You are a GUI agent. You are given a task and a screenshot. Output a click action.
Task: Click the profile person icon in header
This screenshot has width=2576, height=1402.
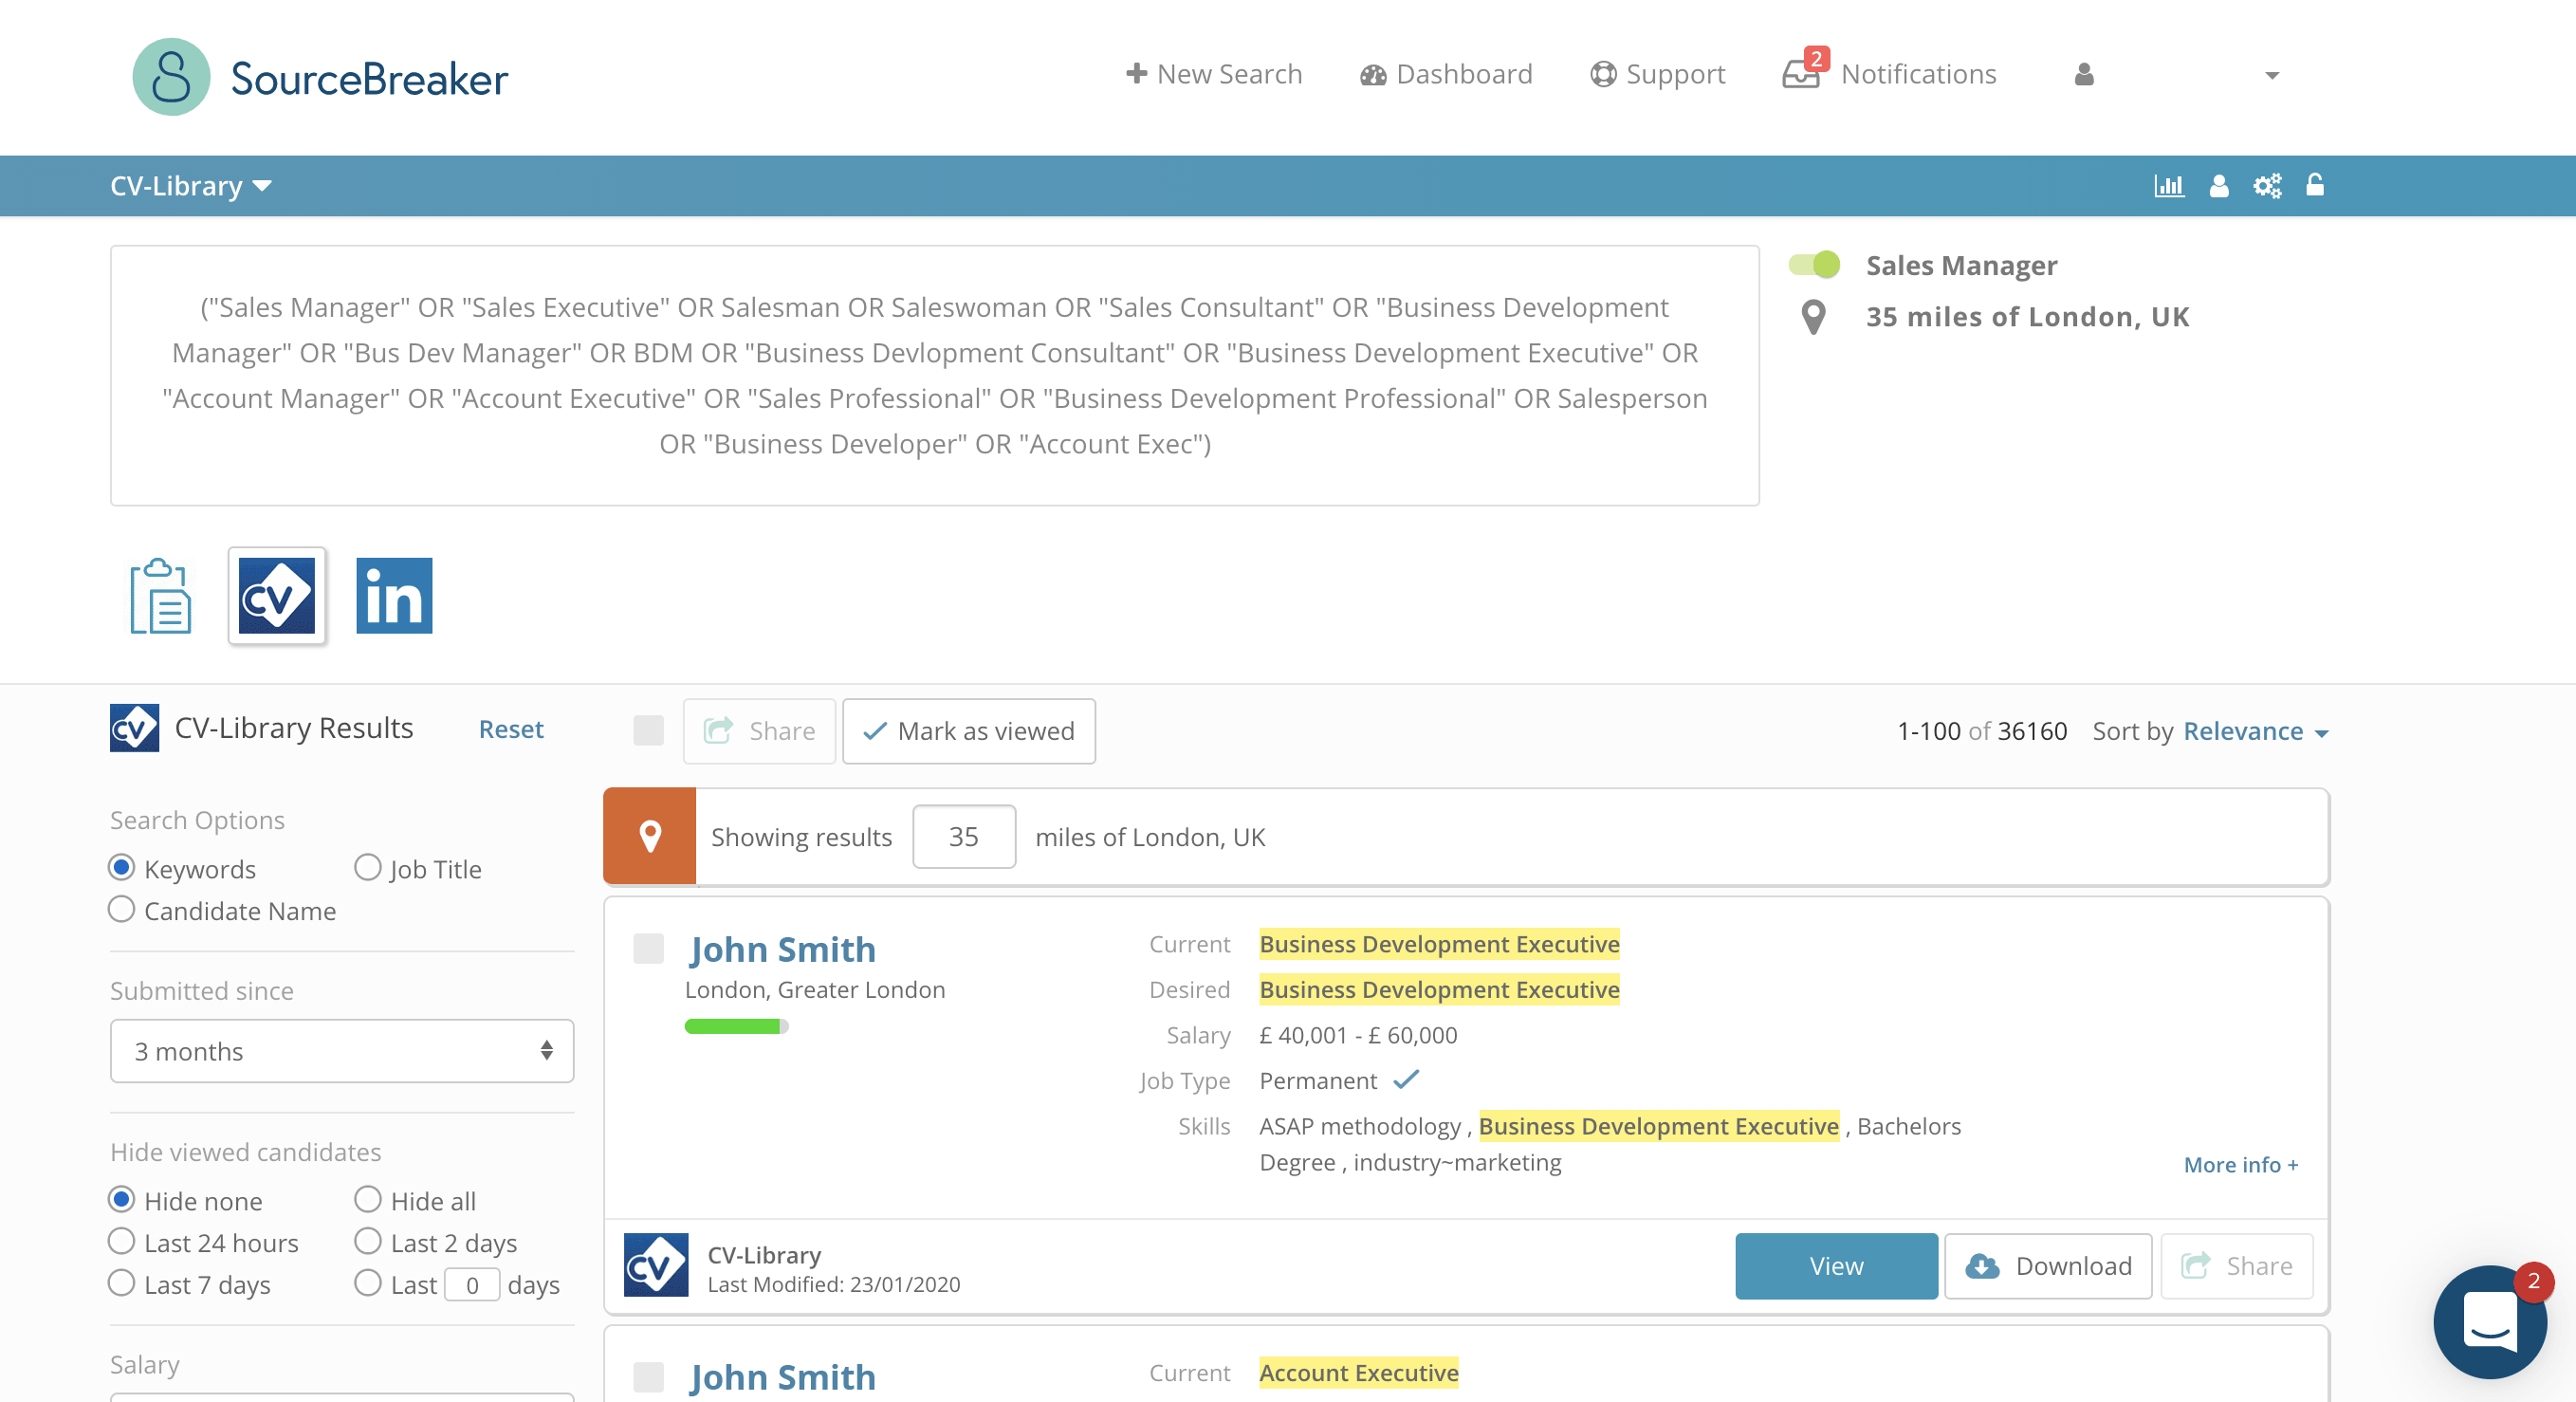click(x=2084, y=74)
